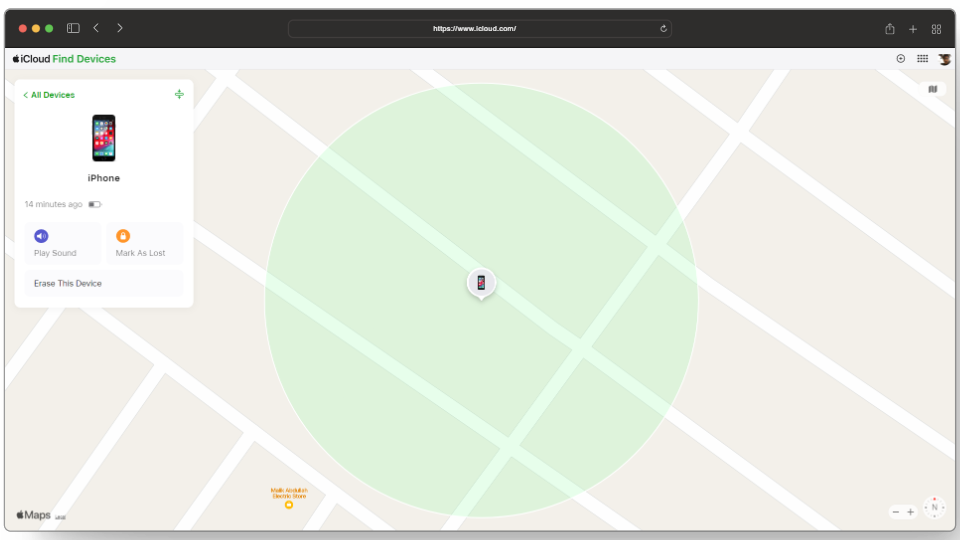
Task: Click the Safari sidebar toggle icon
Action: pyautogui.click(x=73, y=28)
